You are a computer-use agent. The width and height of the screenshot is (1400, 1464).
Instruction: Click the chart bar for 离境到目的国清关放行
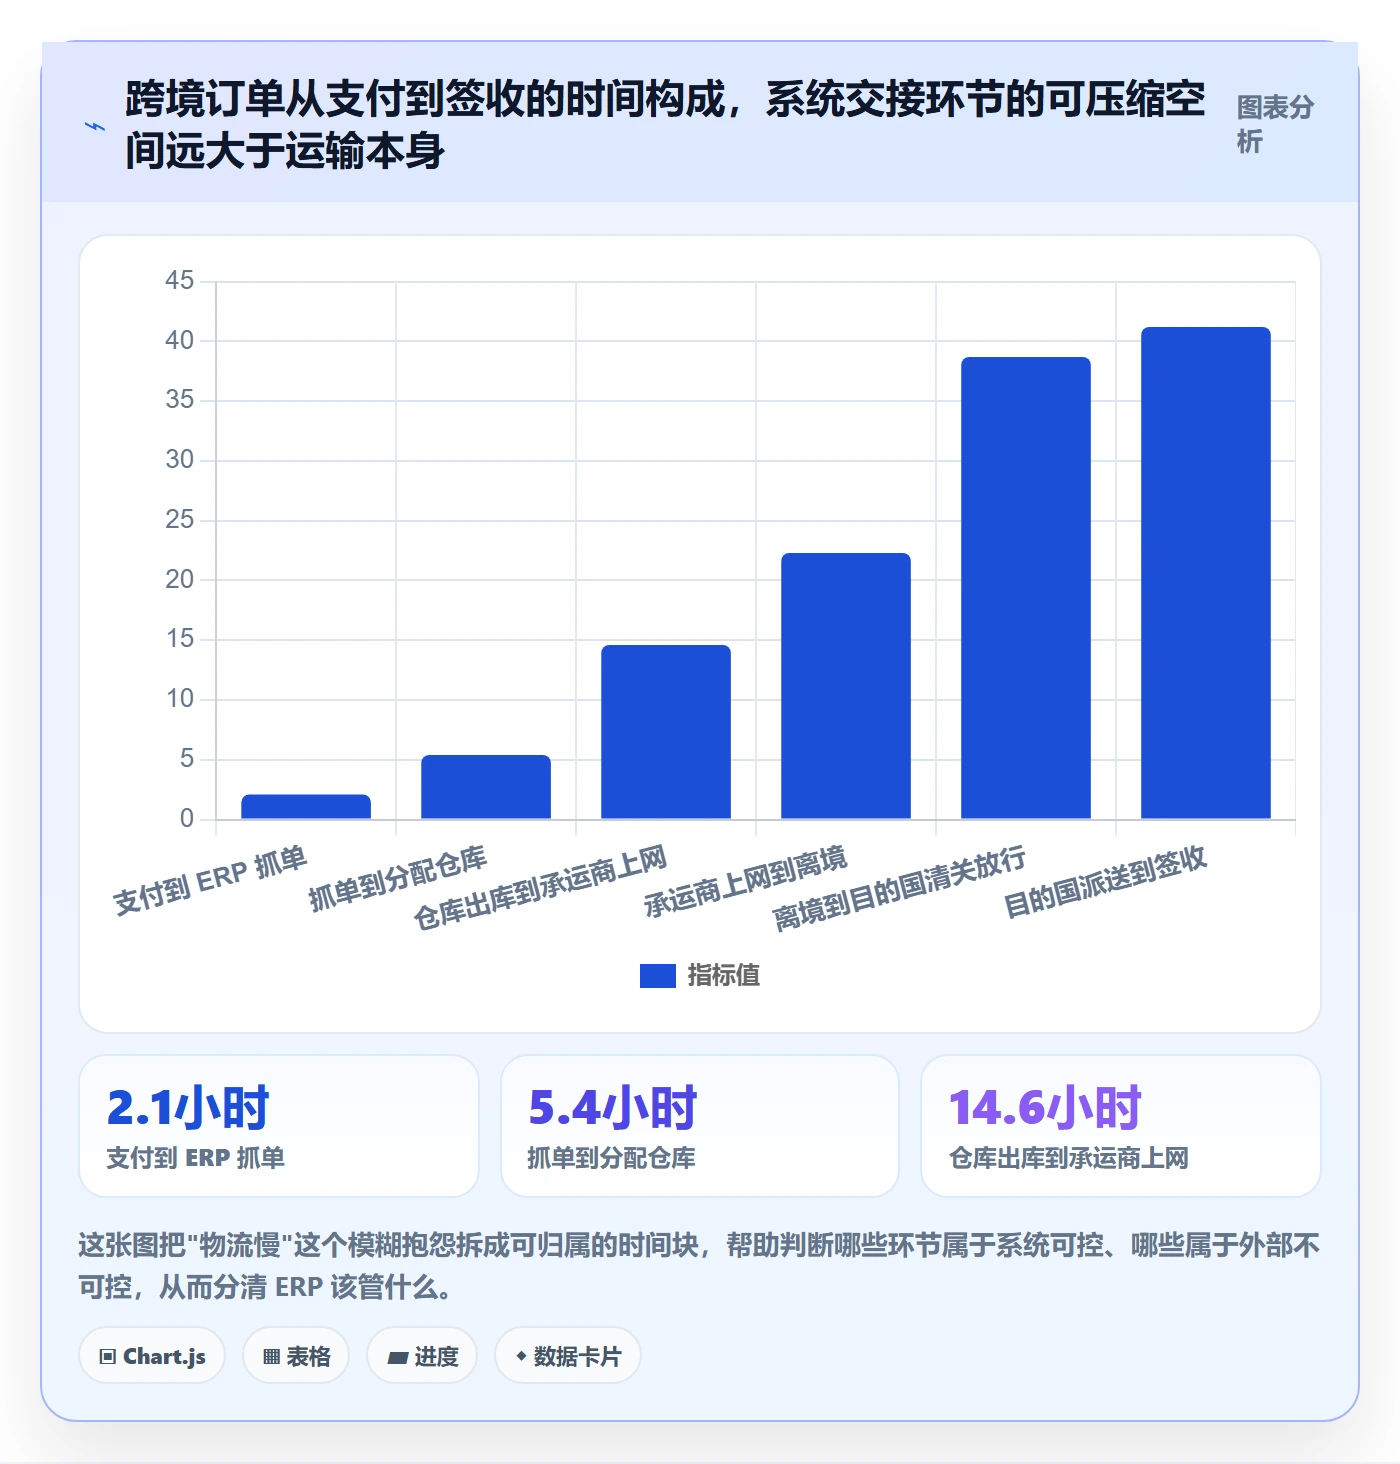click(x=1026, y=588)
